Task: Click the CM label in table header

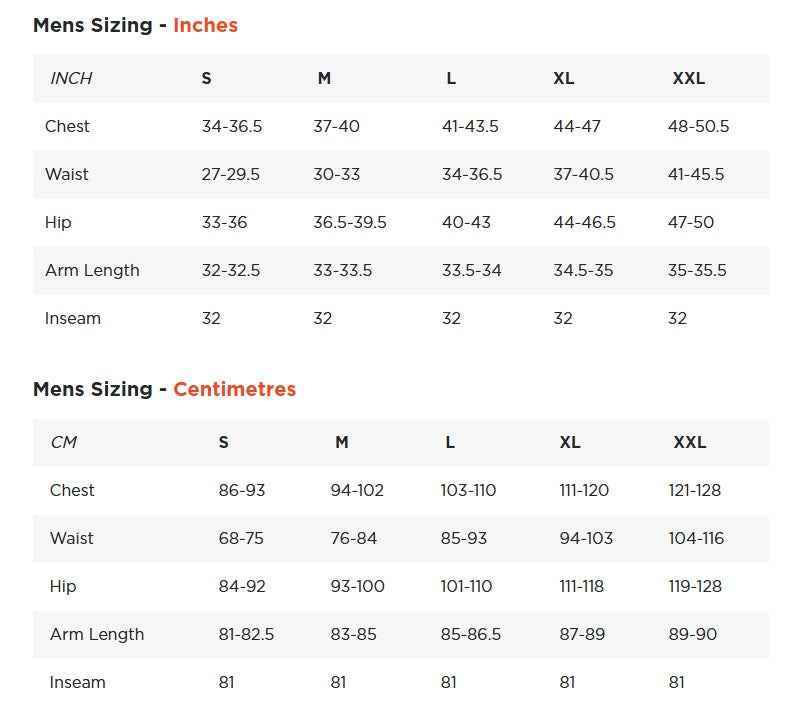Action: click(x=63, y=442)
